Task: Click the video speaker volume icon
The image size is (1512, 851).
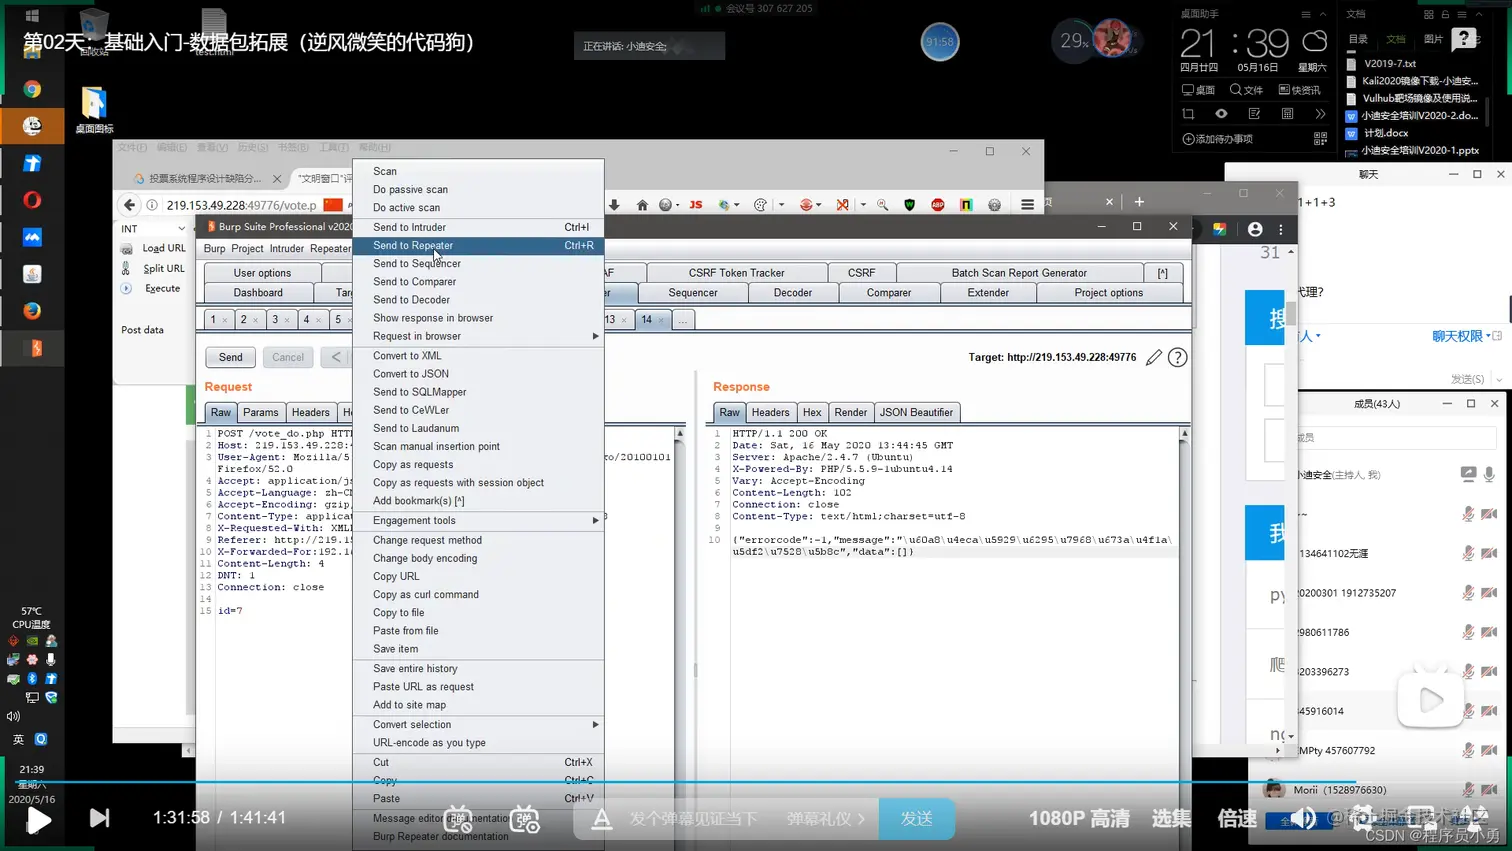Action: tap(1302, 819)
